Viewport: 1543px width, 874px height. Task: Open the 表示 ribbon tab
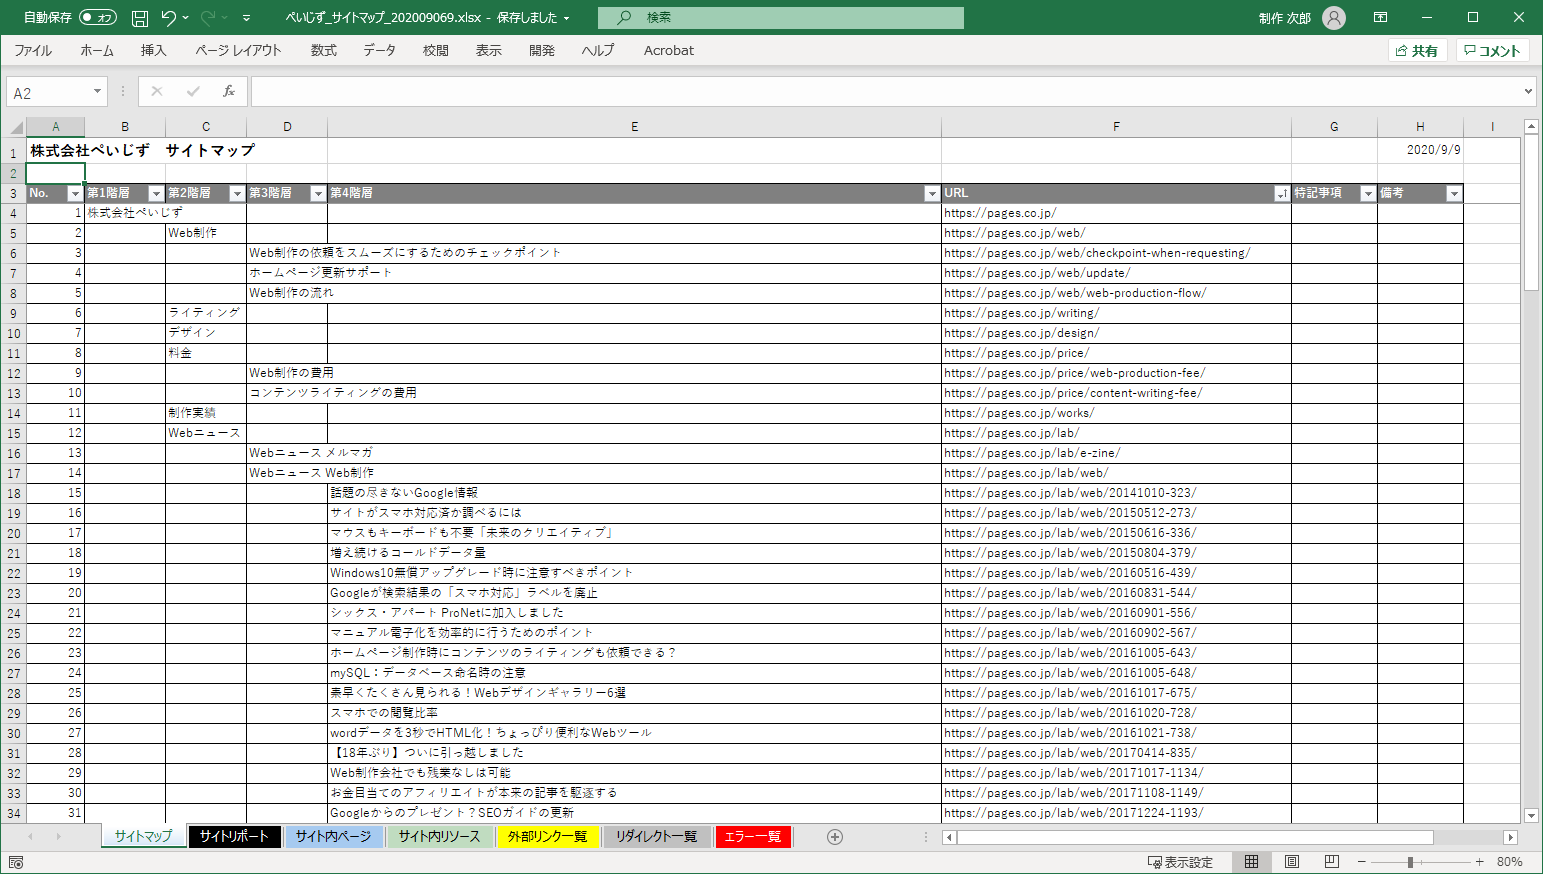488,50
